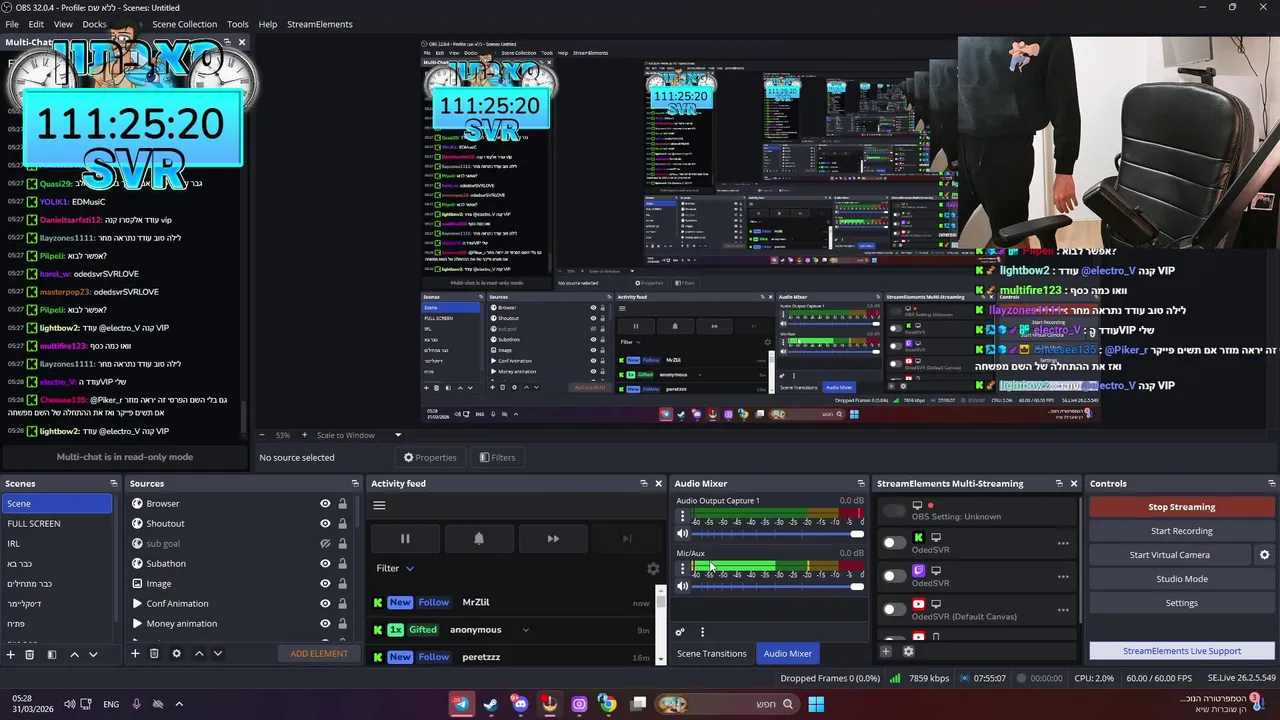Open source properties gear in Sources toolbar
Image resolution: width=1280 pixels, height=720 pixels.
point(176,654)
